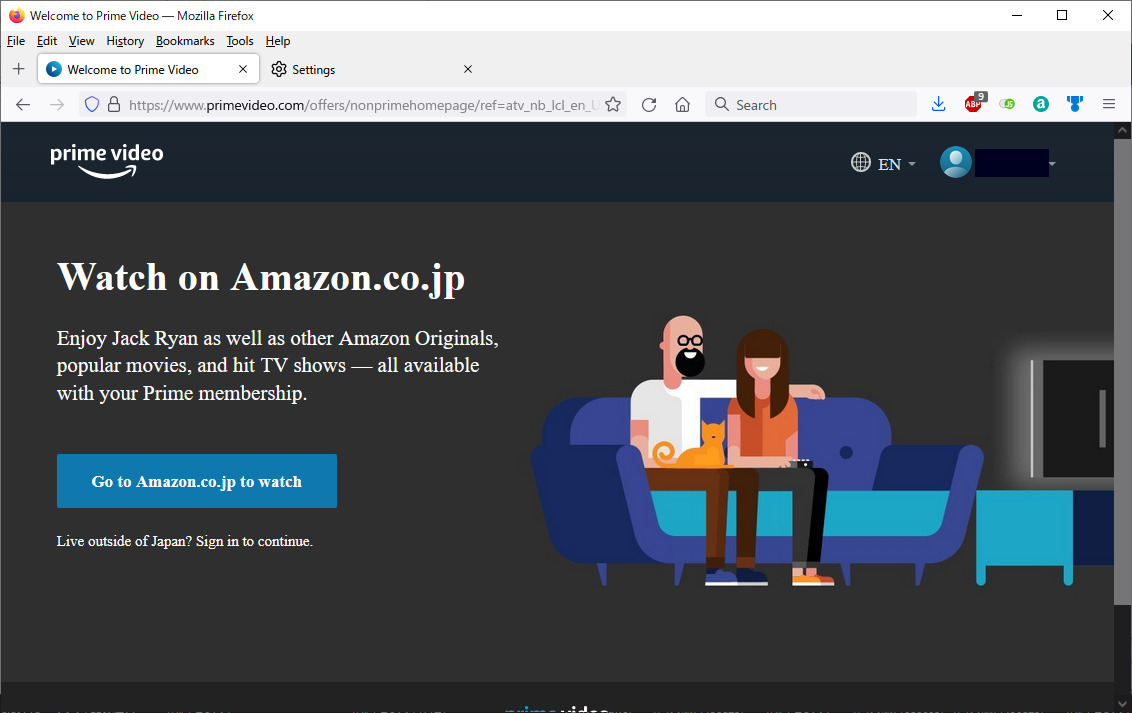Open the Help menu
Image resolution: width=1132 pixels, height=713 pixels.
pyautogui.click(x=278, y=41)
